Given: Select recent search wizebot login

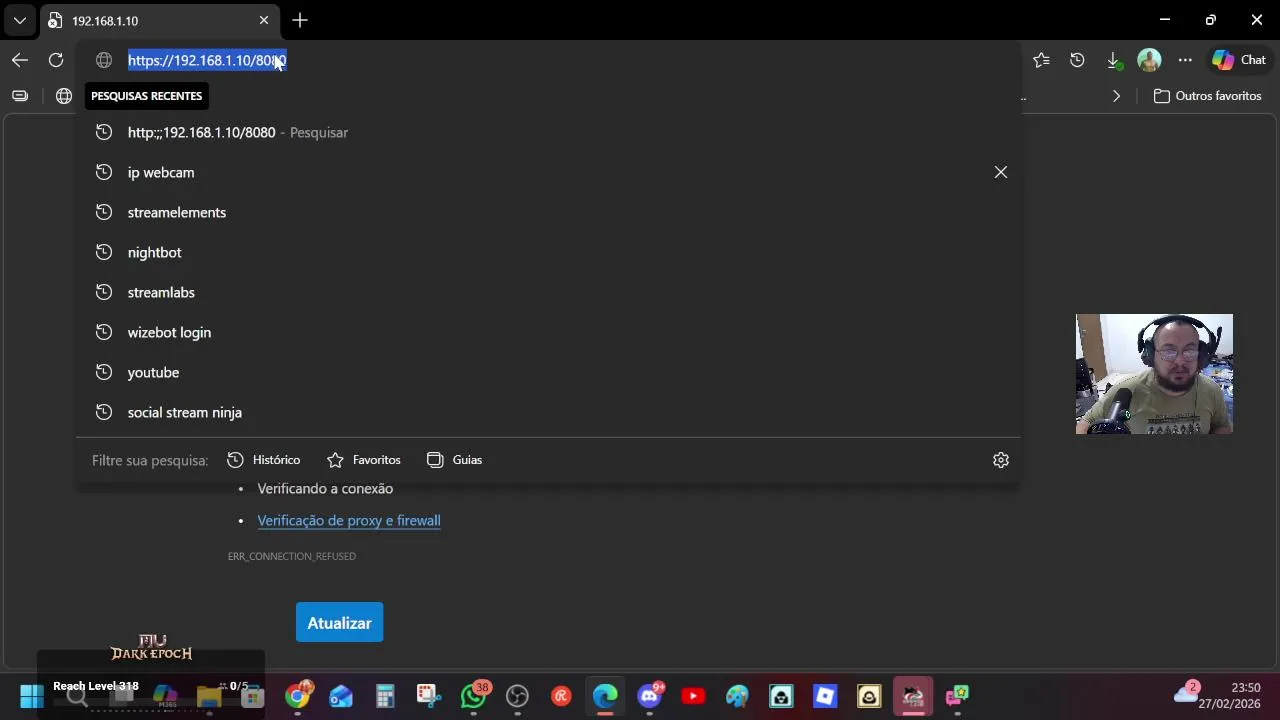Looking at the screenshot, I should [x=548, y=332].
